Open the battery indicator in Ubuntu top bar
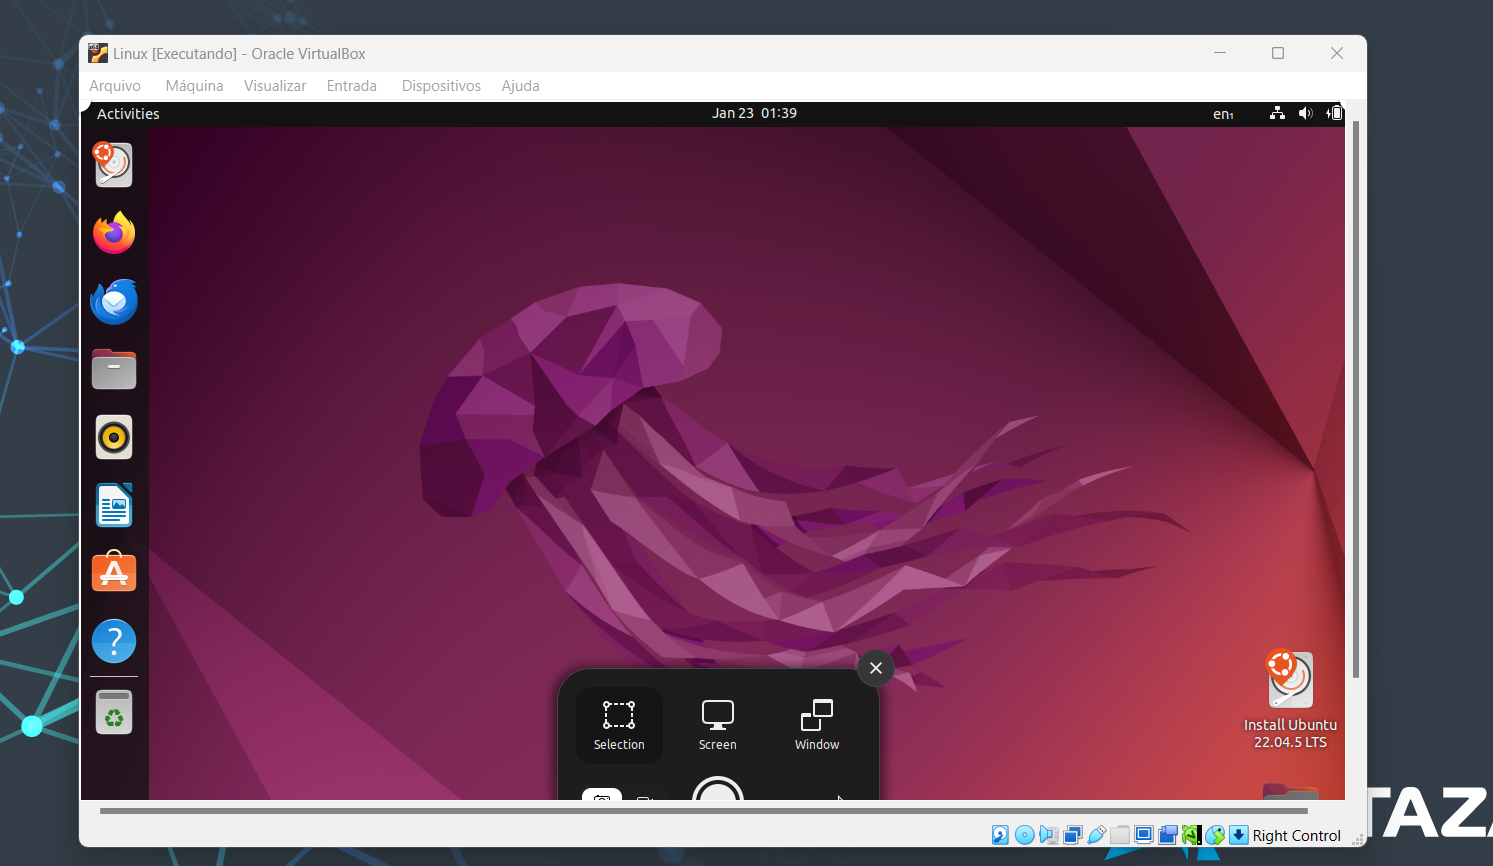Viewport: 1493px width, 866px height. [1335, 113]
